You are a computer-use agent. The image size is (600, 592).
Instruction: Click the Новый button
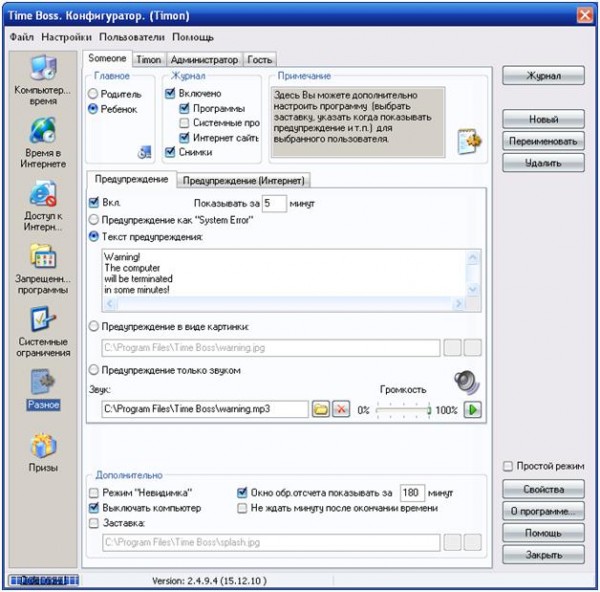[543, 119]
